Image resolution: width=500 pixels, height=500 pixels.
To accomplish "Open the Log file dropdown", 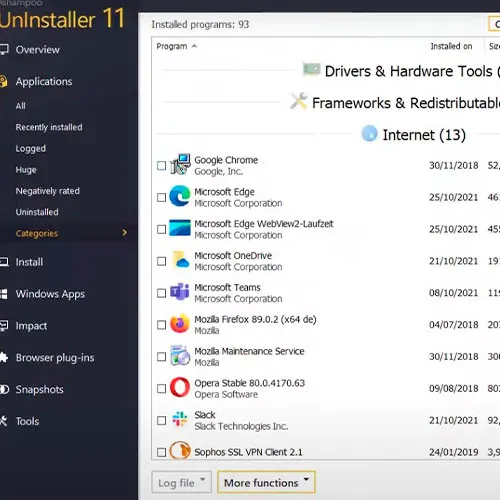I will pyautogui.click(x=181, y=482).
